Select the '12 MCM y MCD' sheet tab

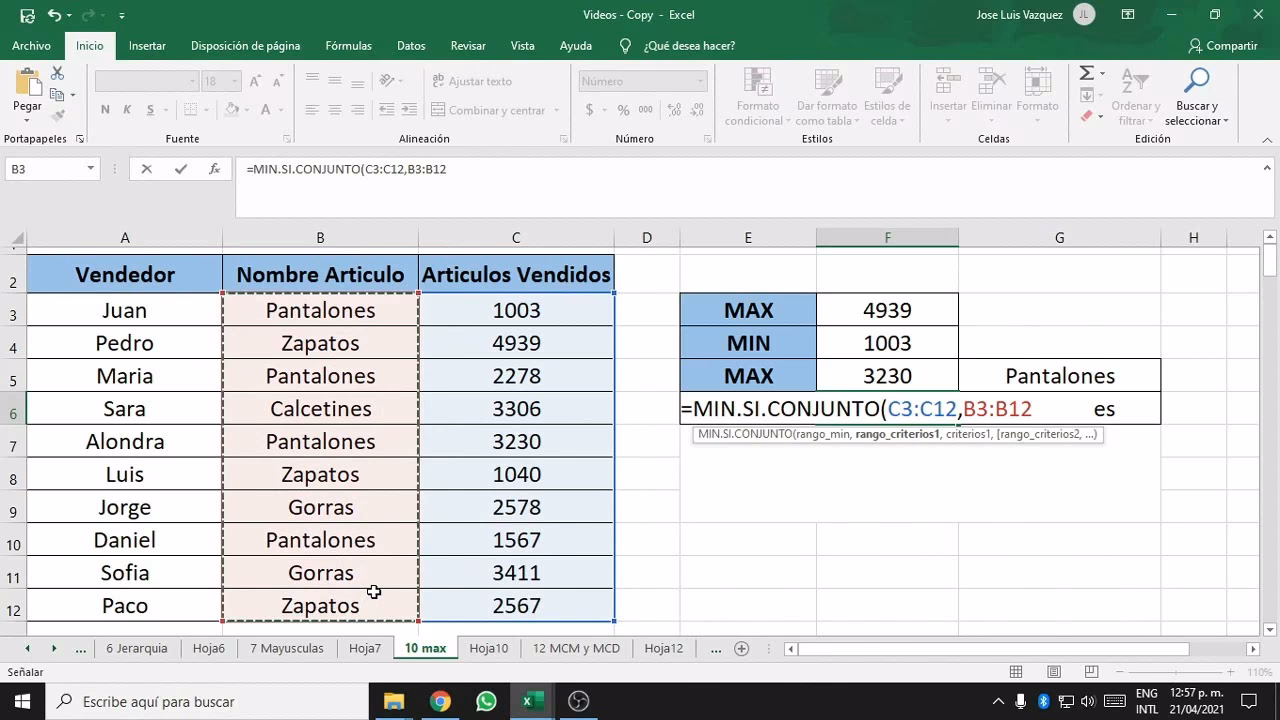click(x=576, y=648)
